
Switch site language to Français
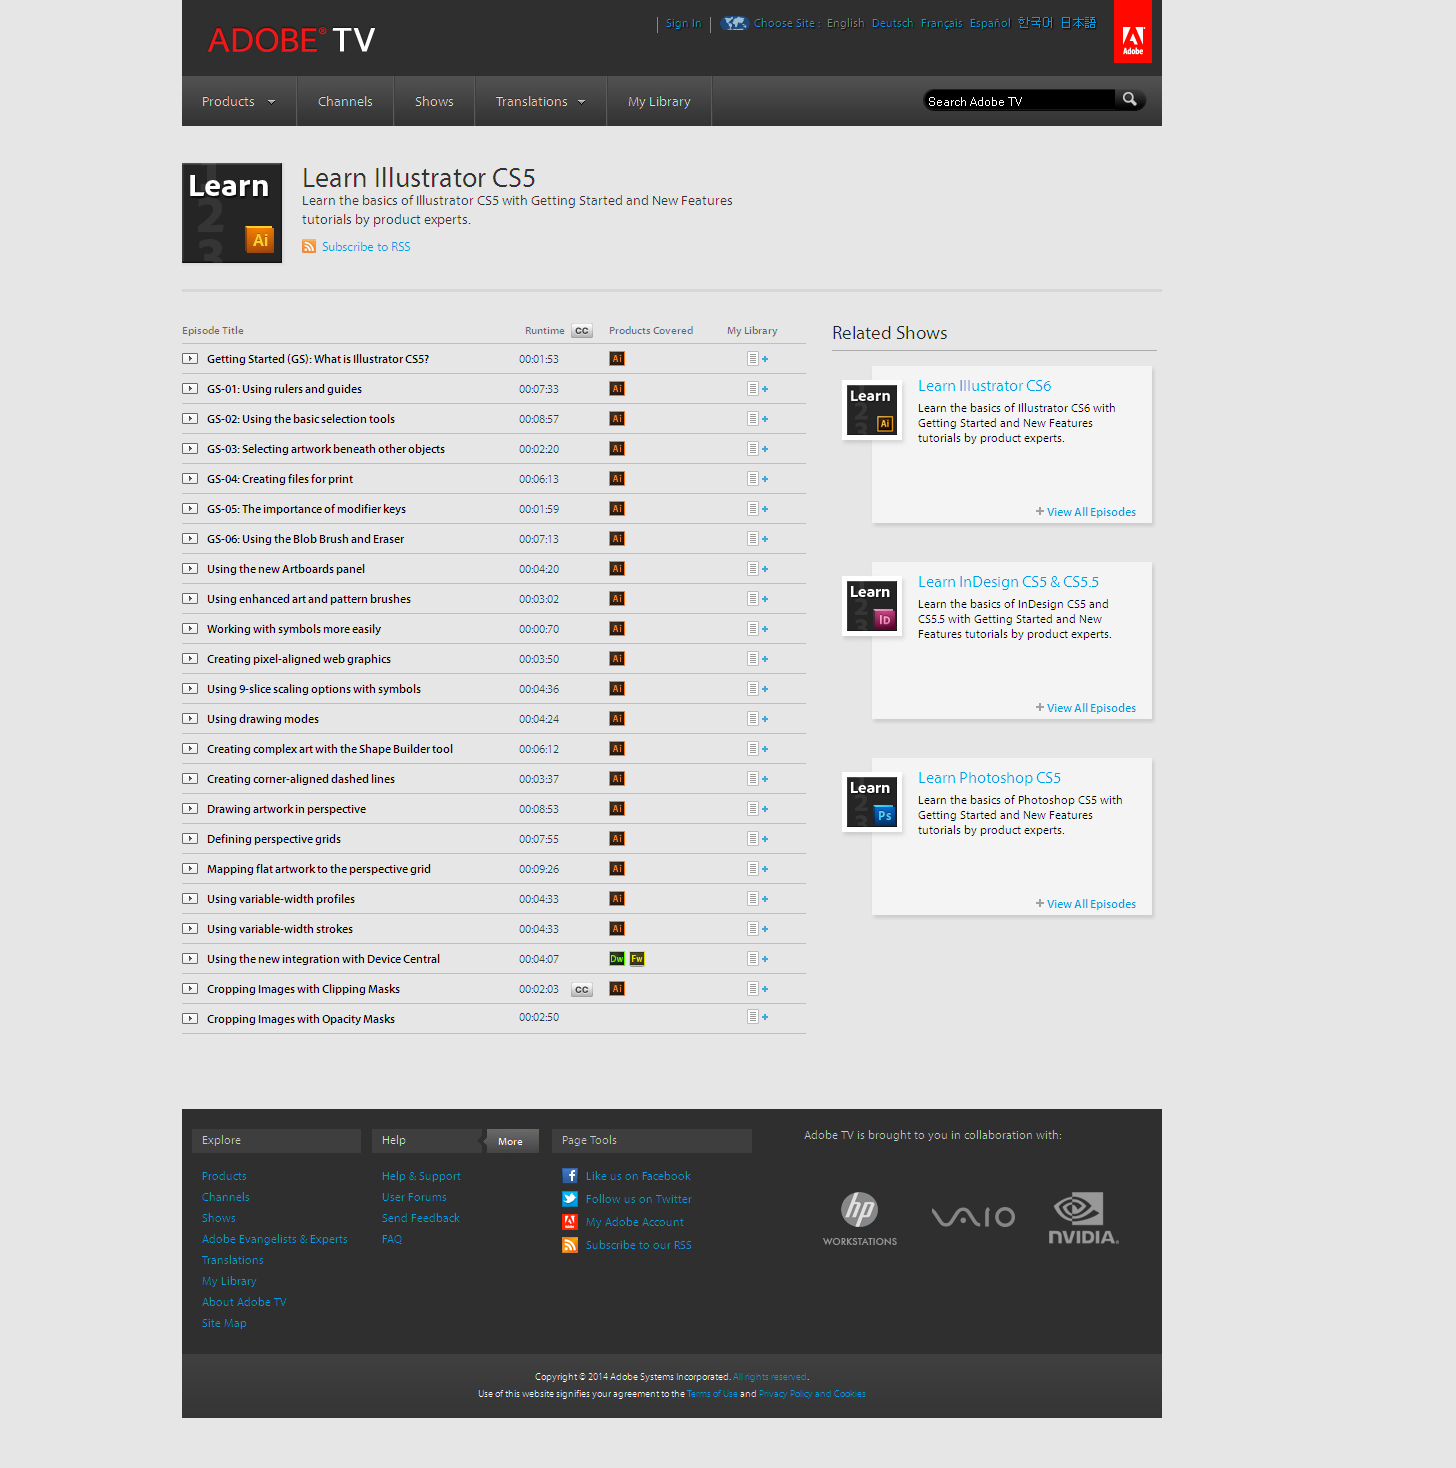[x=941, y=23]
